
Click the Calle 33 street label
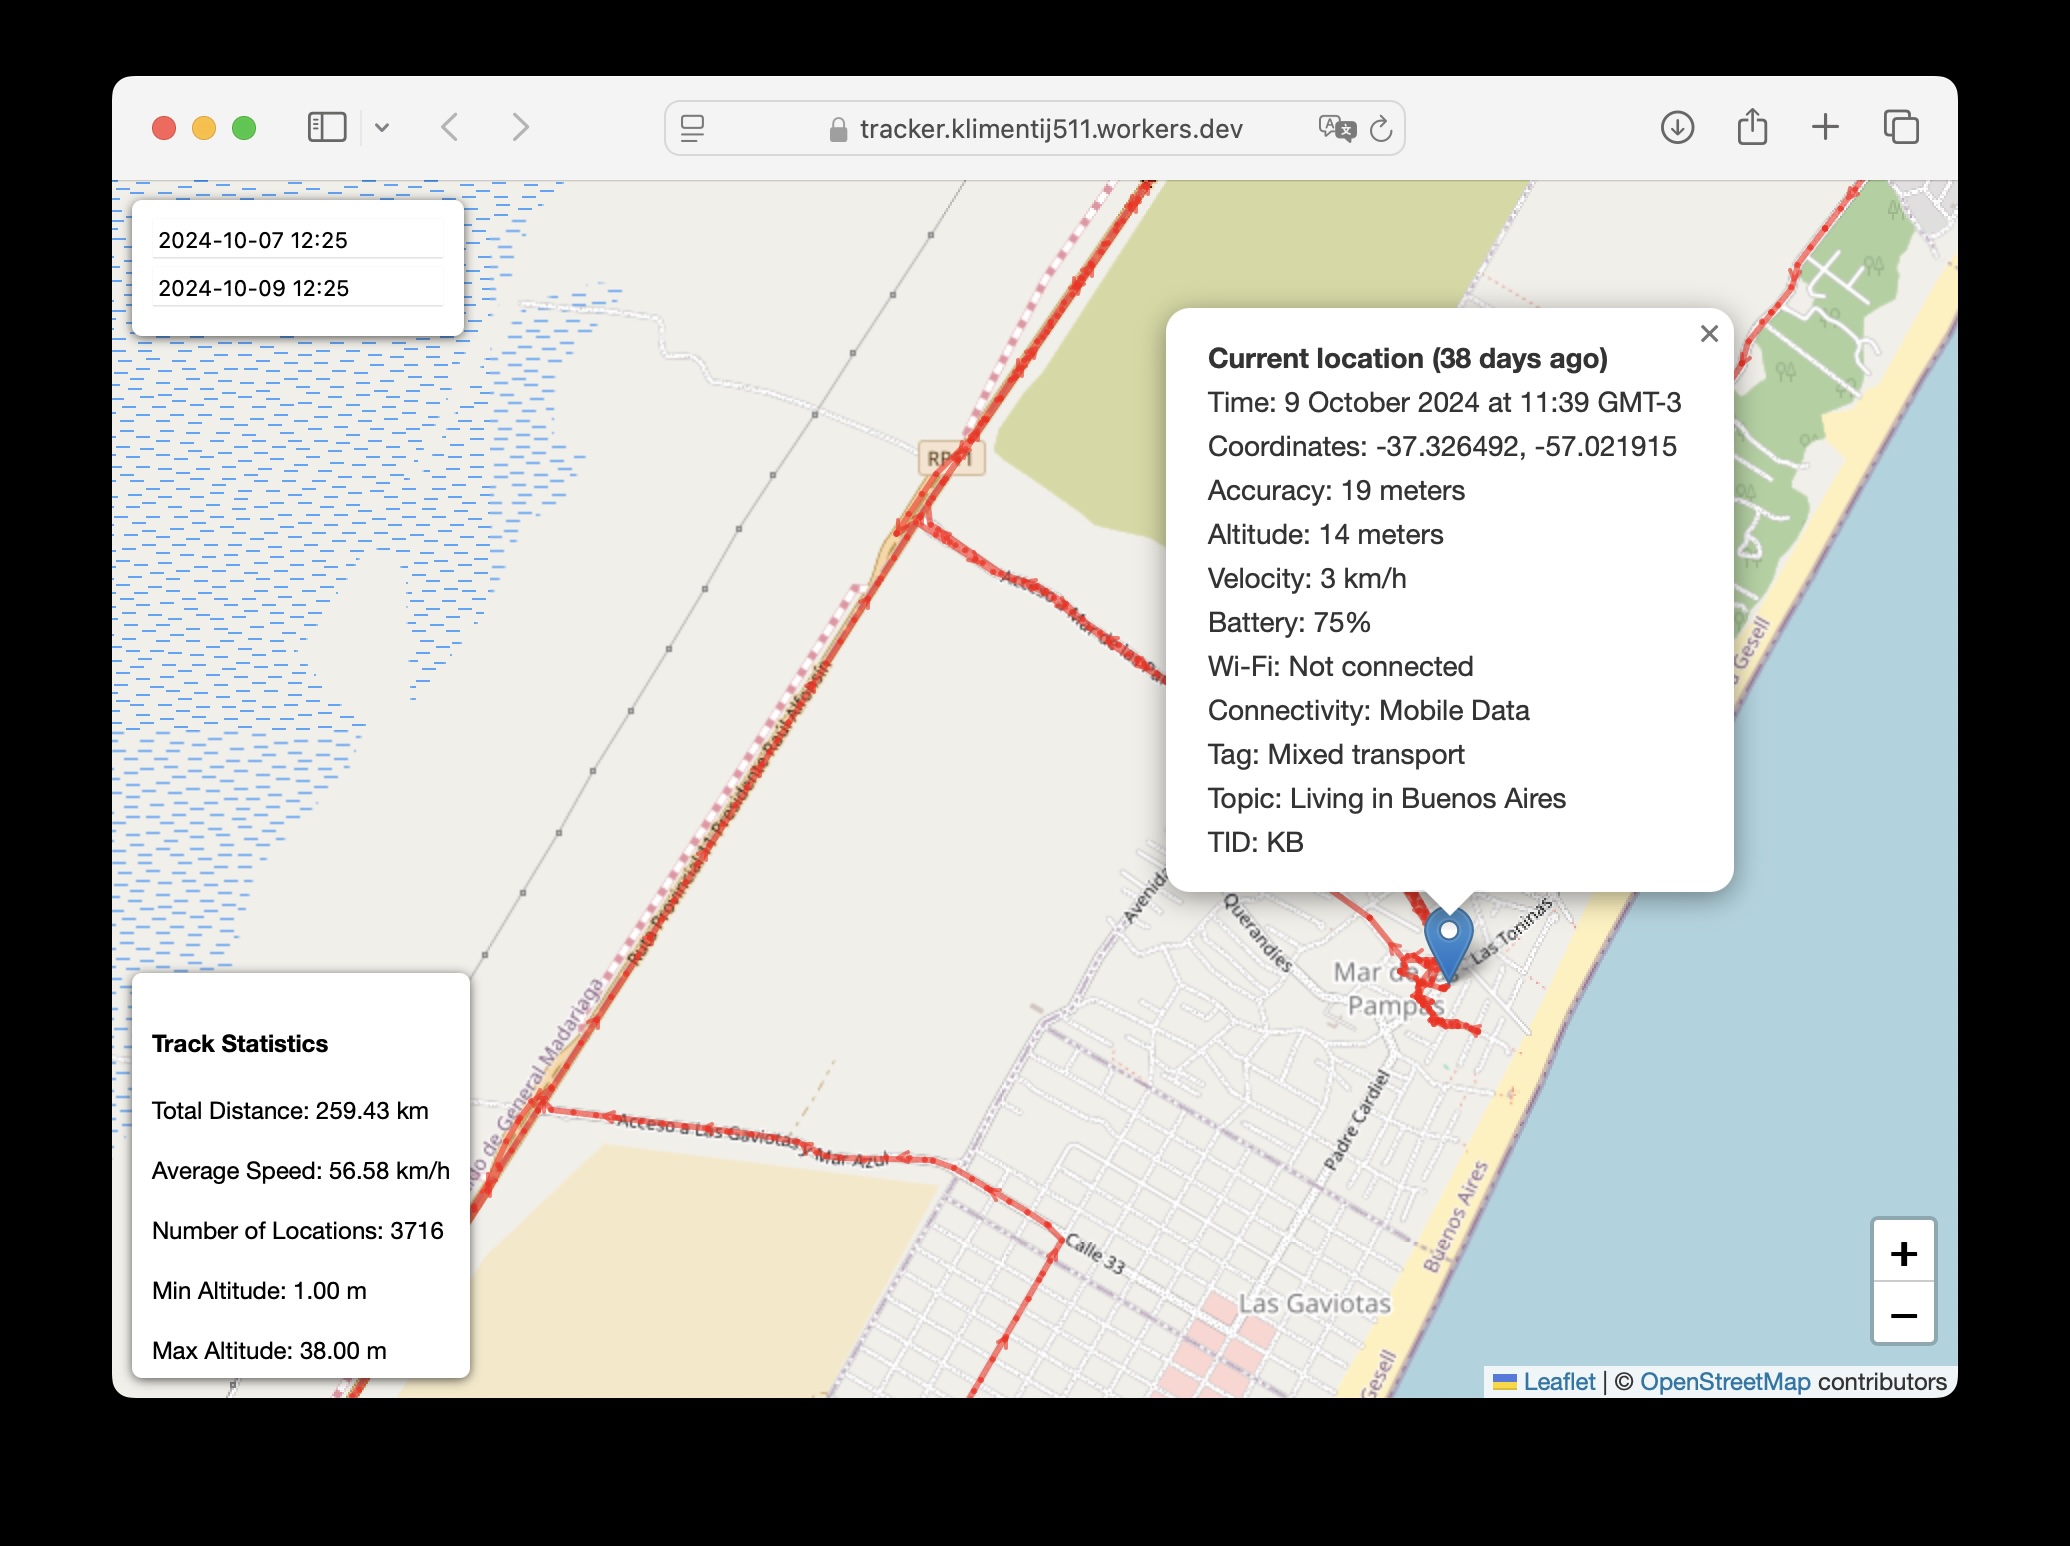click(x=1096, y=1254)
